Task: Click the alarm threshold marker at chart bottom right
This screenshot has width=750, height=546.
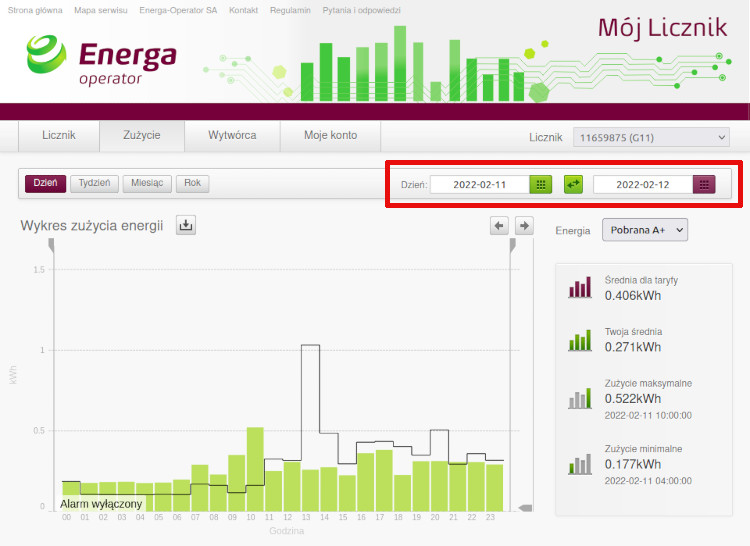Action: click(x=525, y=508)
